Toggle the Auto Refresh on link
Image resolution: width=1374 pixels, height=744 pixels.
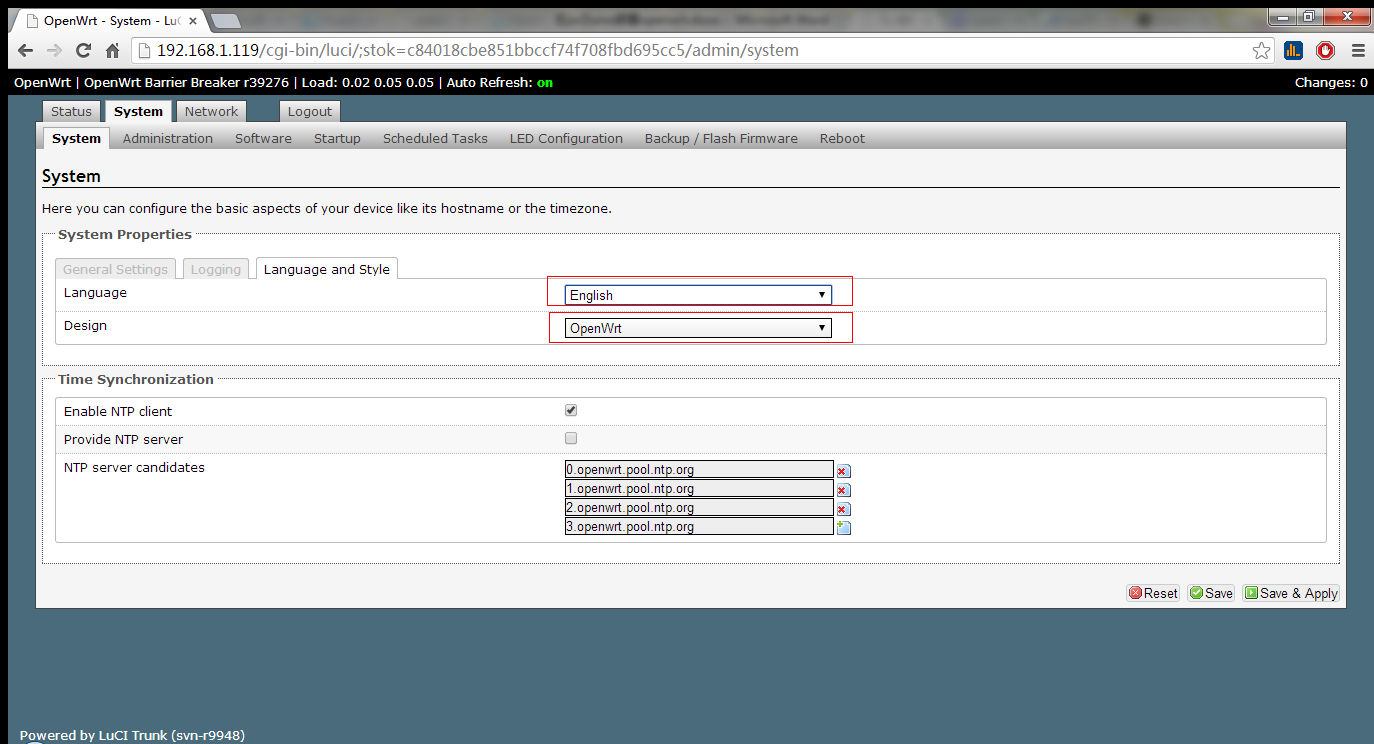click(x=544, y=82)
